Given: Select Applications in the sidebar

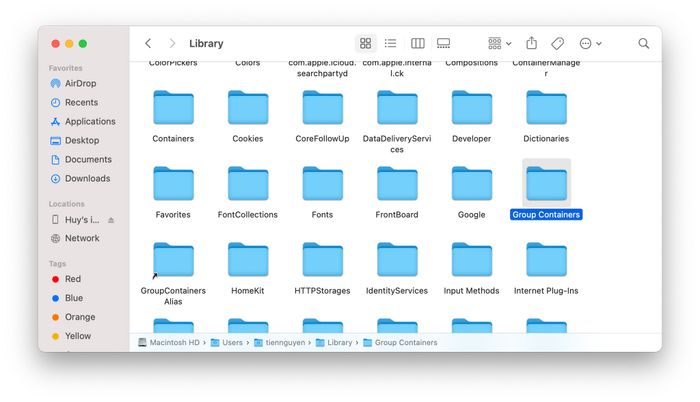Looking at the screenshot, I should pos(89,121).
